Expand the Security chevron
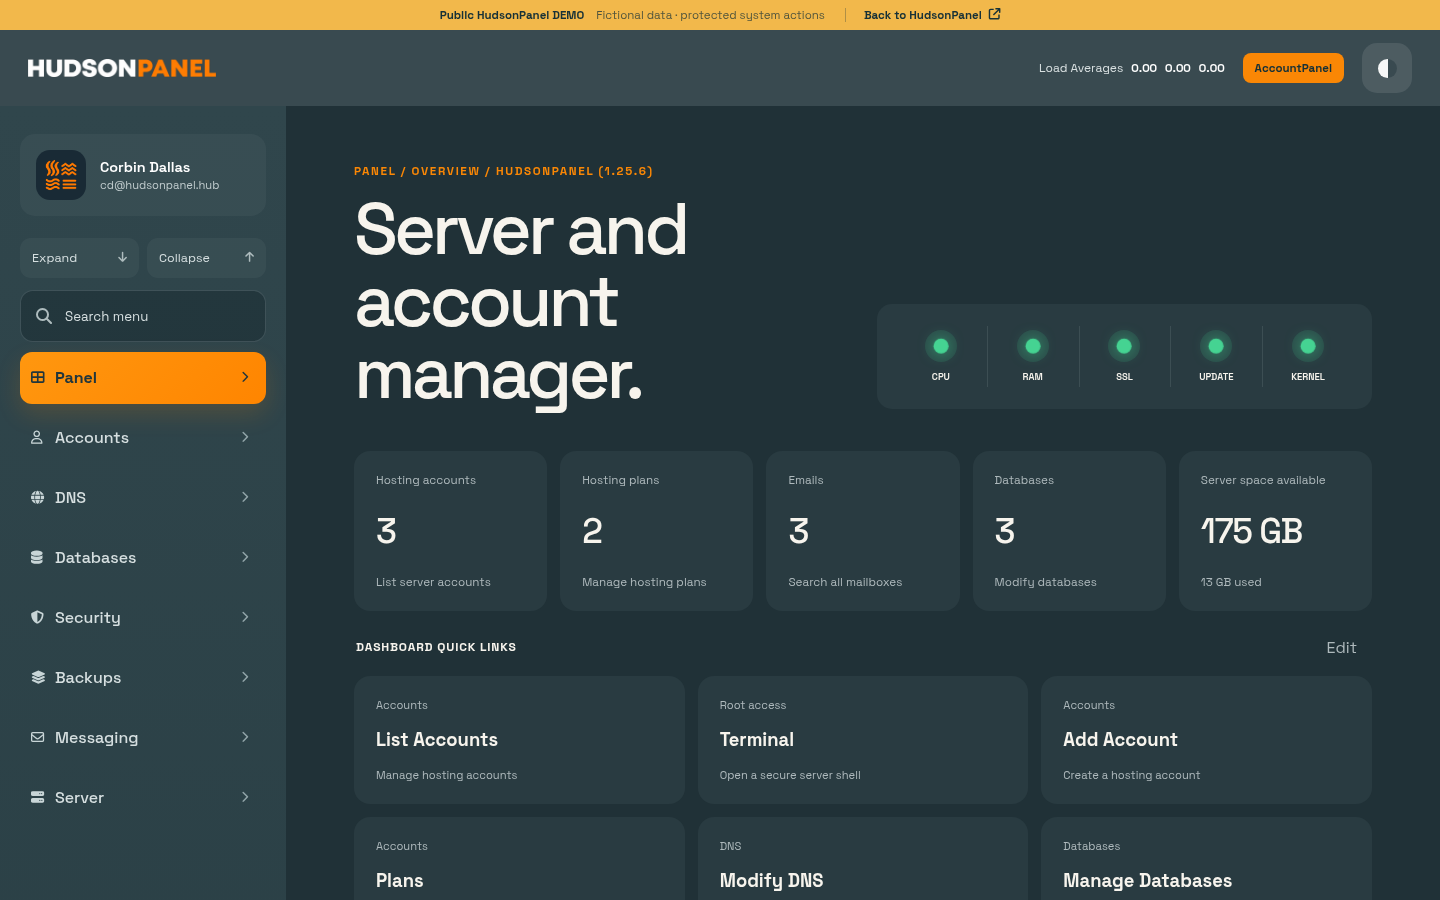Viewport: 1440px width, 900px height. pyautogui.click(x=245, y=617)
